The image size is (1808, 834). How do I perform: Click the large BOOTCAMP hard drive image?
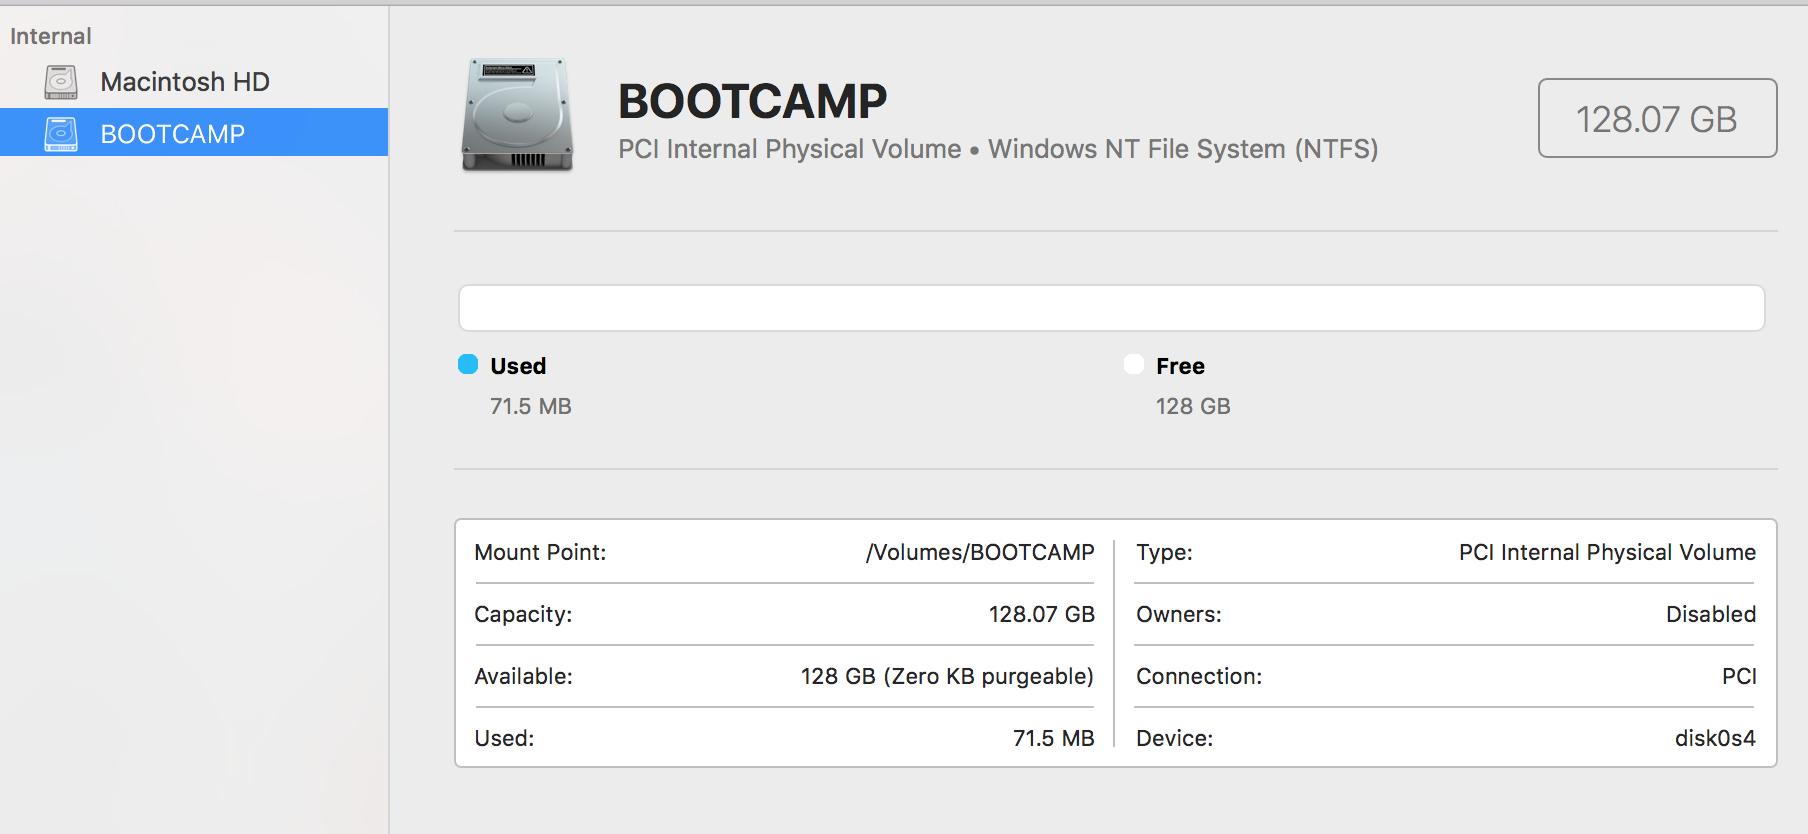click(x=517, y=114)
